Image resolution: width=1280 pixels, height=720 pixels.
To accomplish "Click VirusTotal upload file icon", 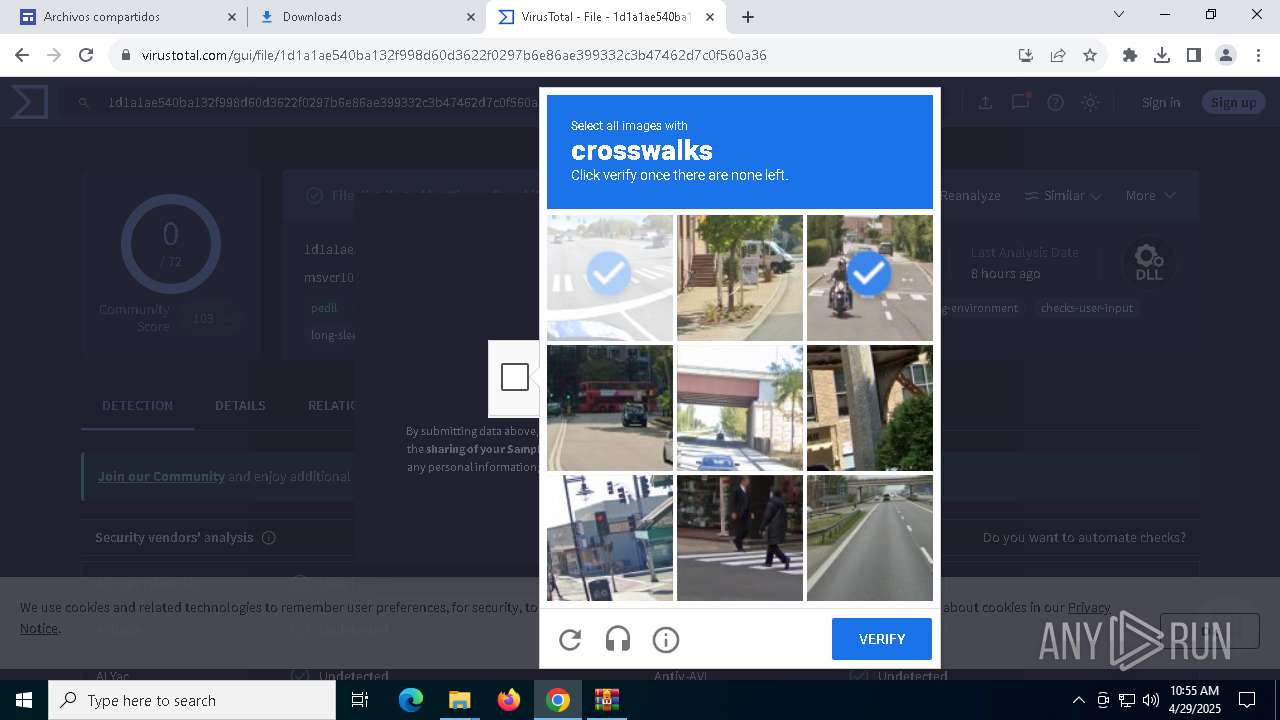I will (x=985, y=102).
